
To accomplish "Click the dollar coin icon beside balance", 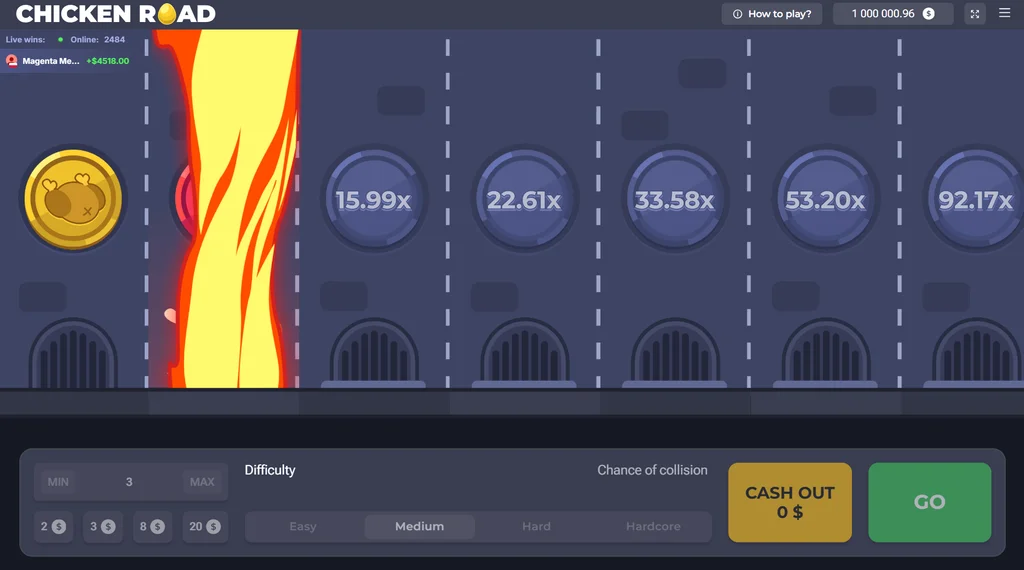I will click(x=929, y=14).
